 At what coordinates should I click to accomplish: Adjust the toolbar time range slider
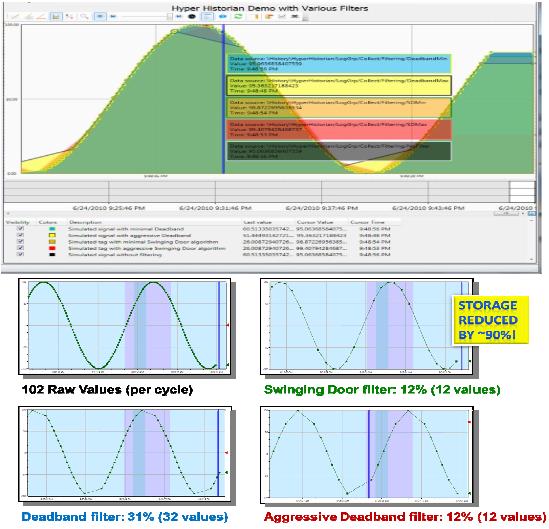(146, 16)
